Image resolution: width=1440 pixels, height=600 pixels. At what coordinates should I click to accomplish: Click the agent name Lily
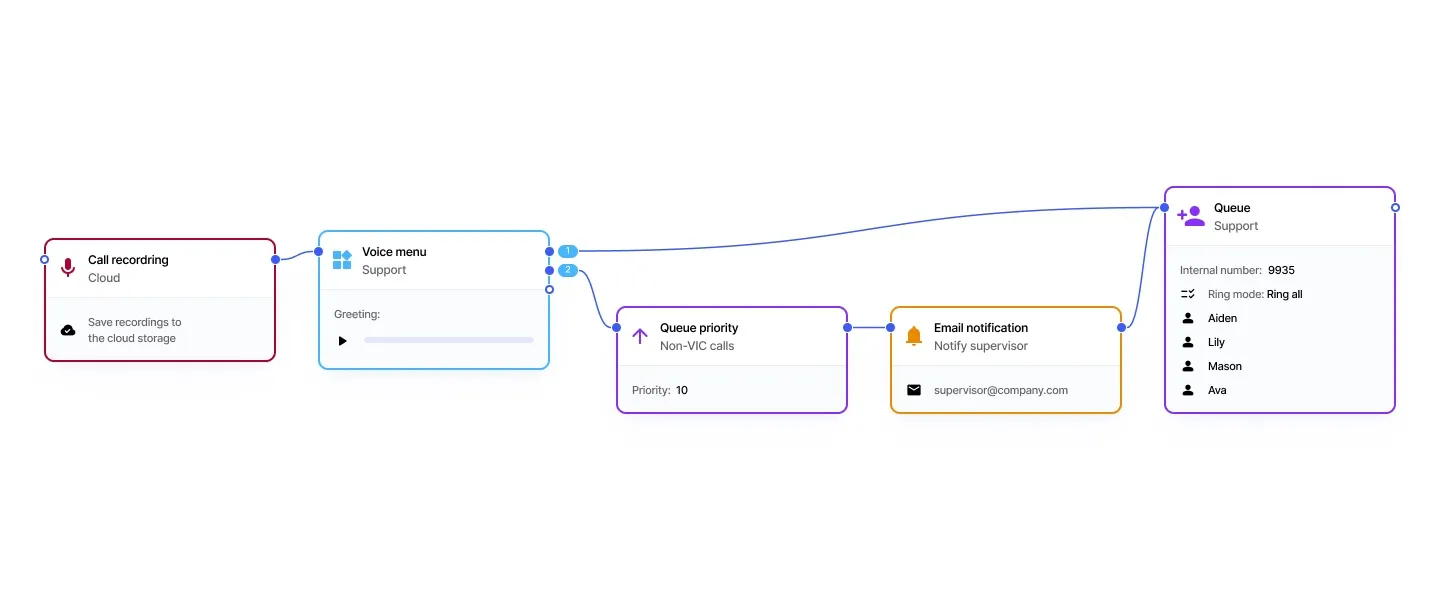[x=1216, y=342]
